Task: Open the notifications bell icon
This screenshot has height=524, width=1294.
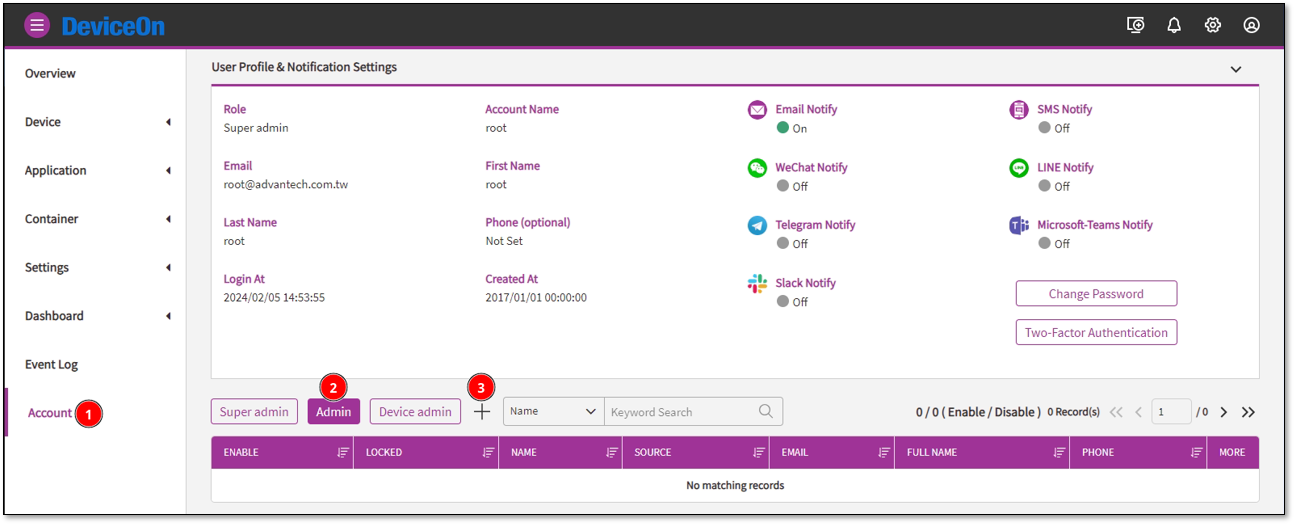Action: click(x=1174, y=25)
